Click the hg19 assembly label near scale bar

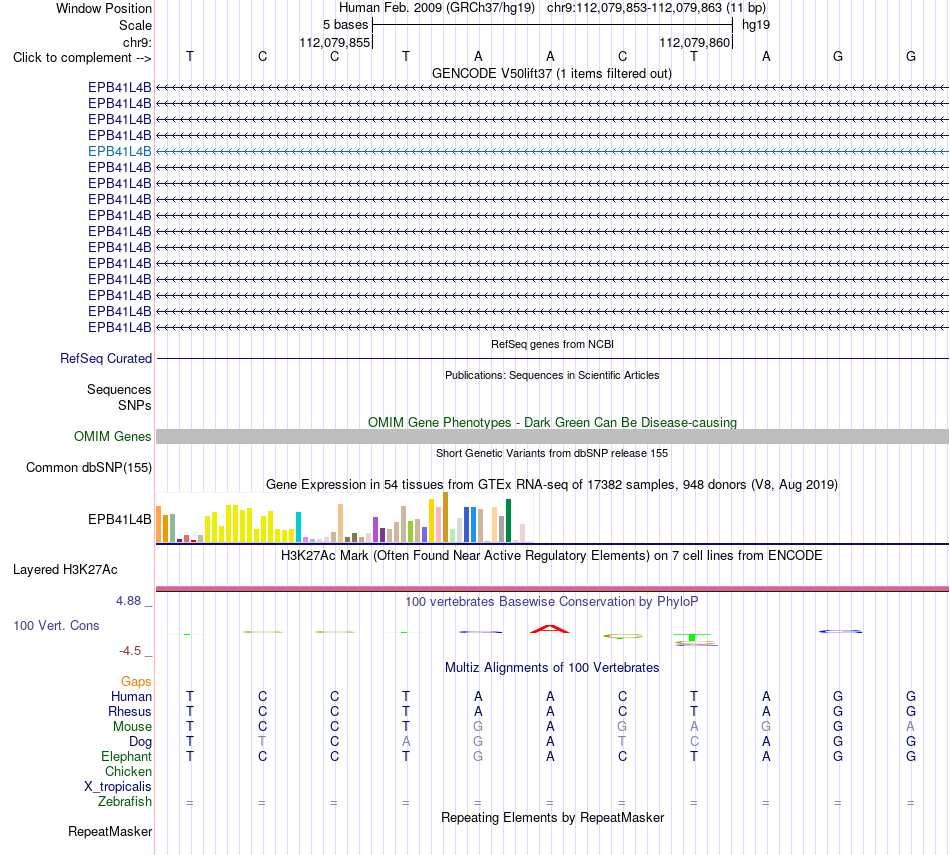pos(756,25)
